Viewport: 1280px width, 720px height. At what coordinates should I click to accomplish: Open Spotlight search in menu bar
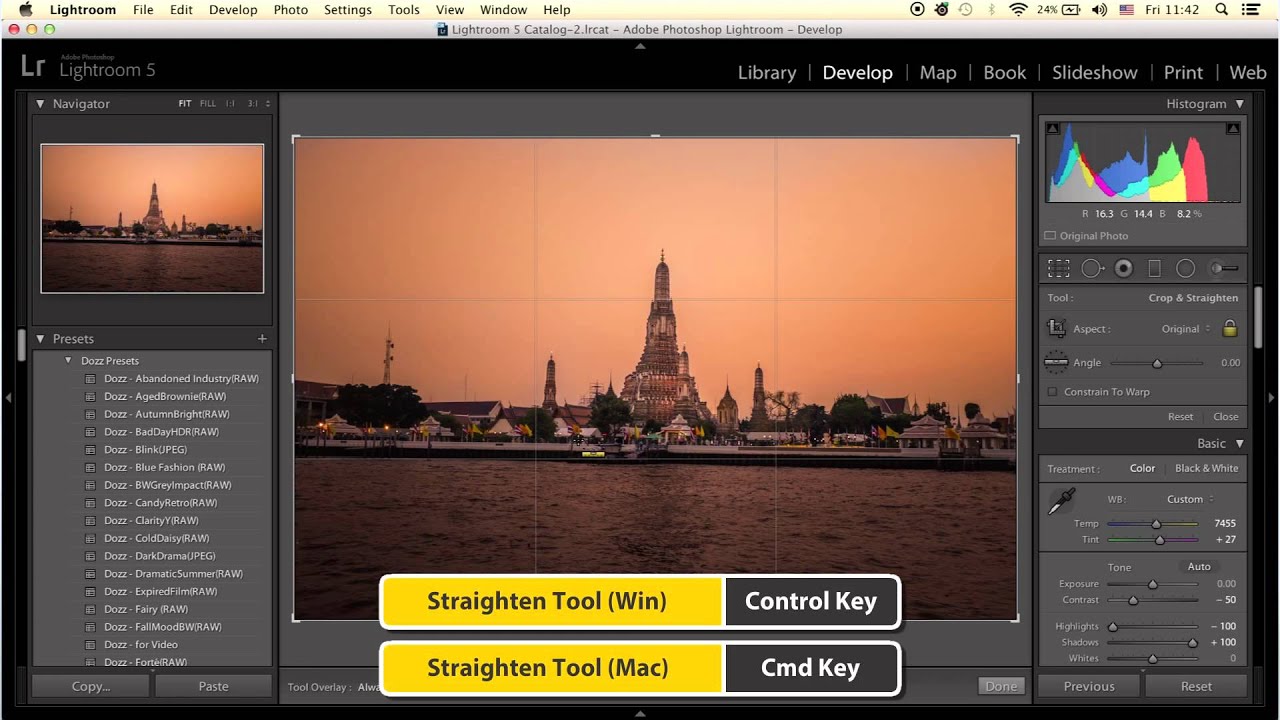pyautogui.click(x=1222, y=10)
